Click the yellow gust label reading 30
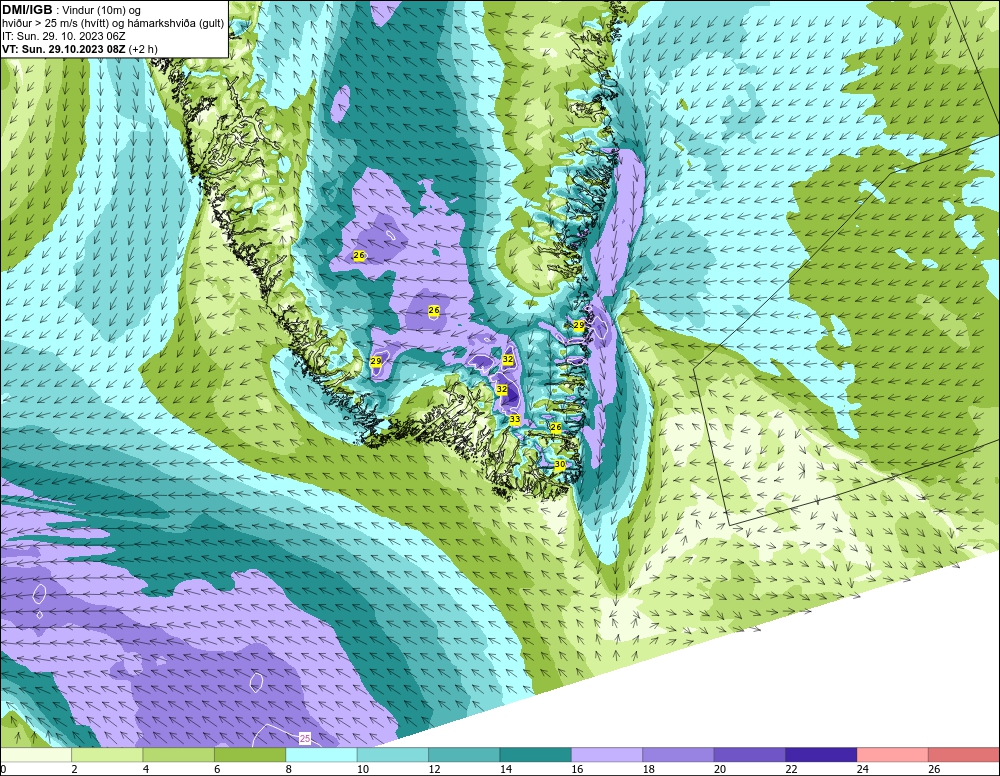The image size is (1000, 776). click(560, 465)
